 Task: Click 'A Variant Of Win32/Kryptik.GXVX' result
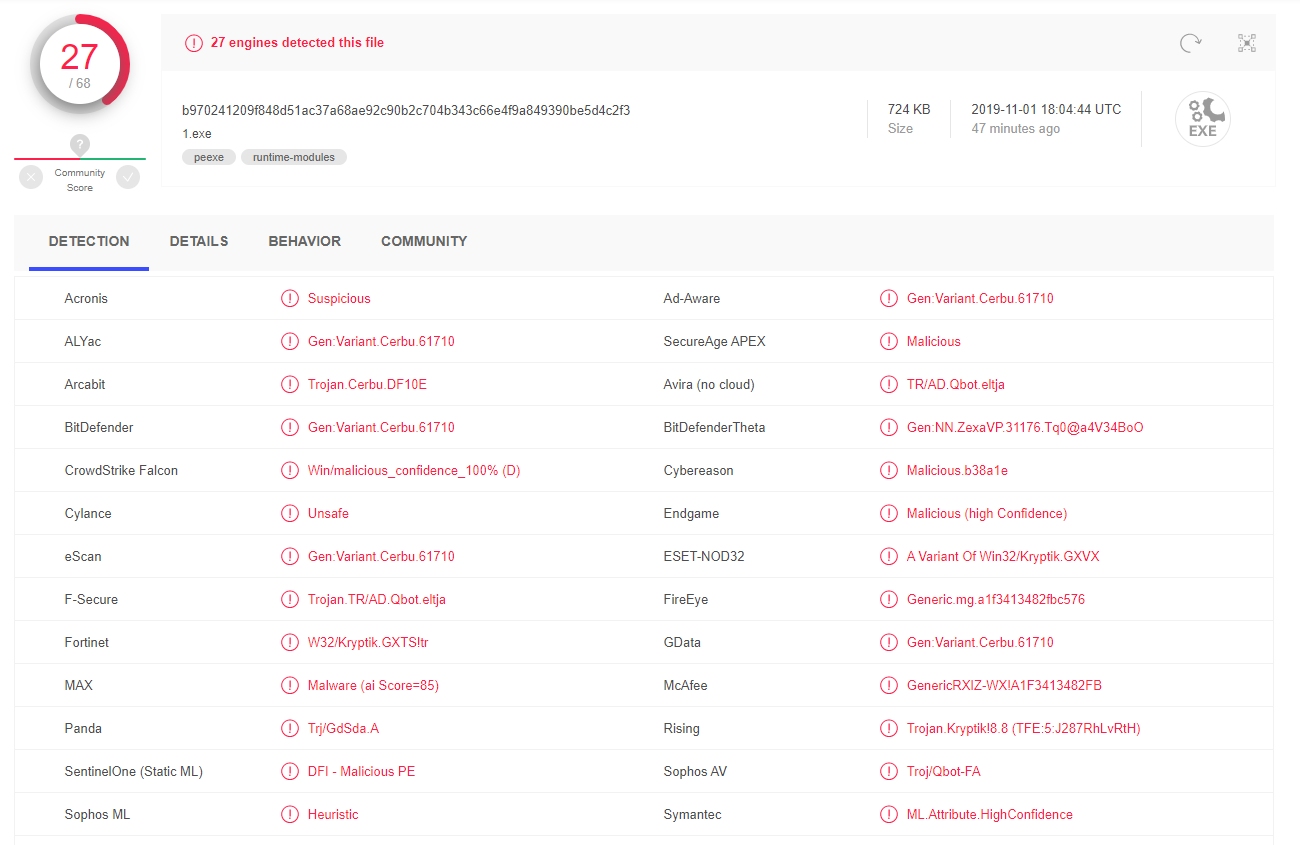click(x=1003, y=556)
